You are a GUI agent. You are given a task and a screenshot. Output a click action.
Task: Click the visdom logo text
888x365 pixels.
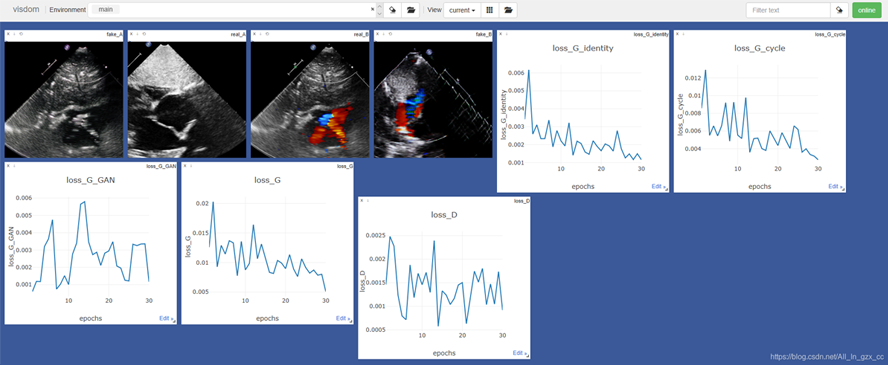pos(26,10)
